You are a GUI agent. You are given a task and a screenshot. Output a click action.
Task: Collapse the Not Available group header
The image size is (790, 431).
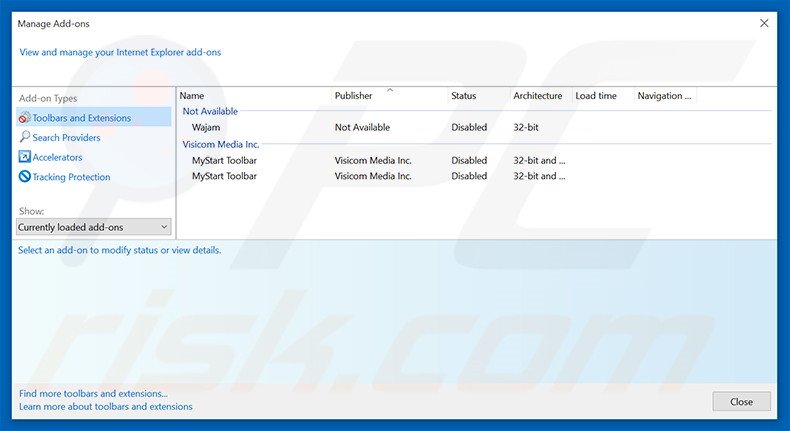pyautogui.click(x=210, y=111)
